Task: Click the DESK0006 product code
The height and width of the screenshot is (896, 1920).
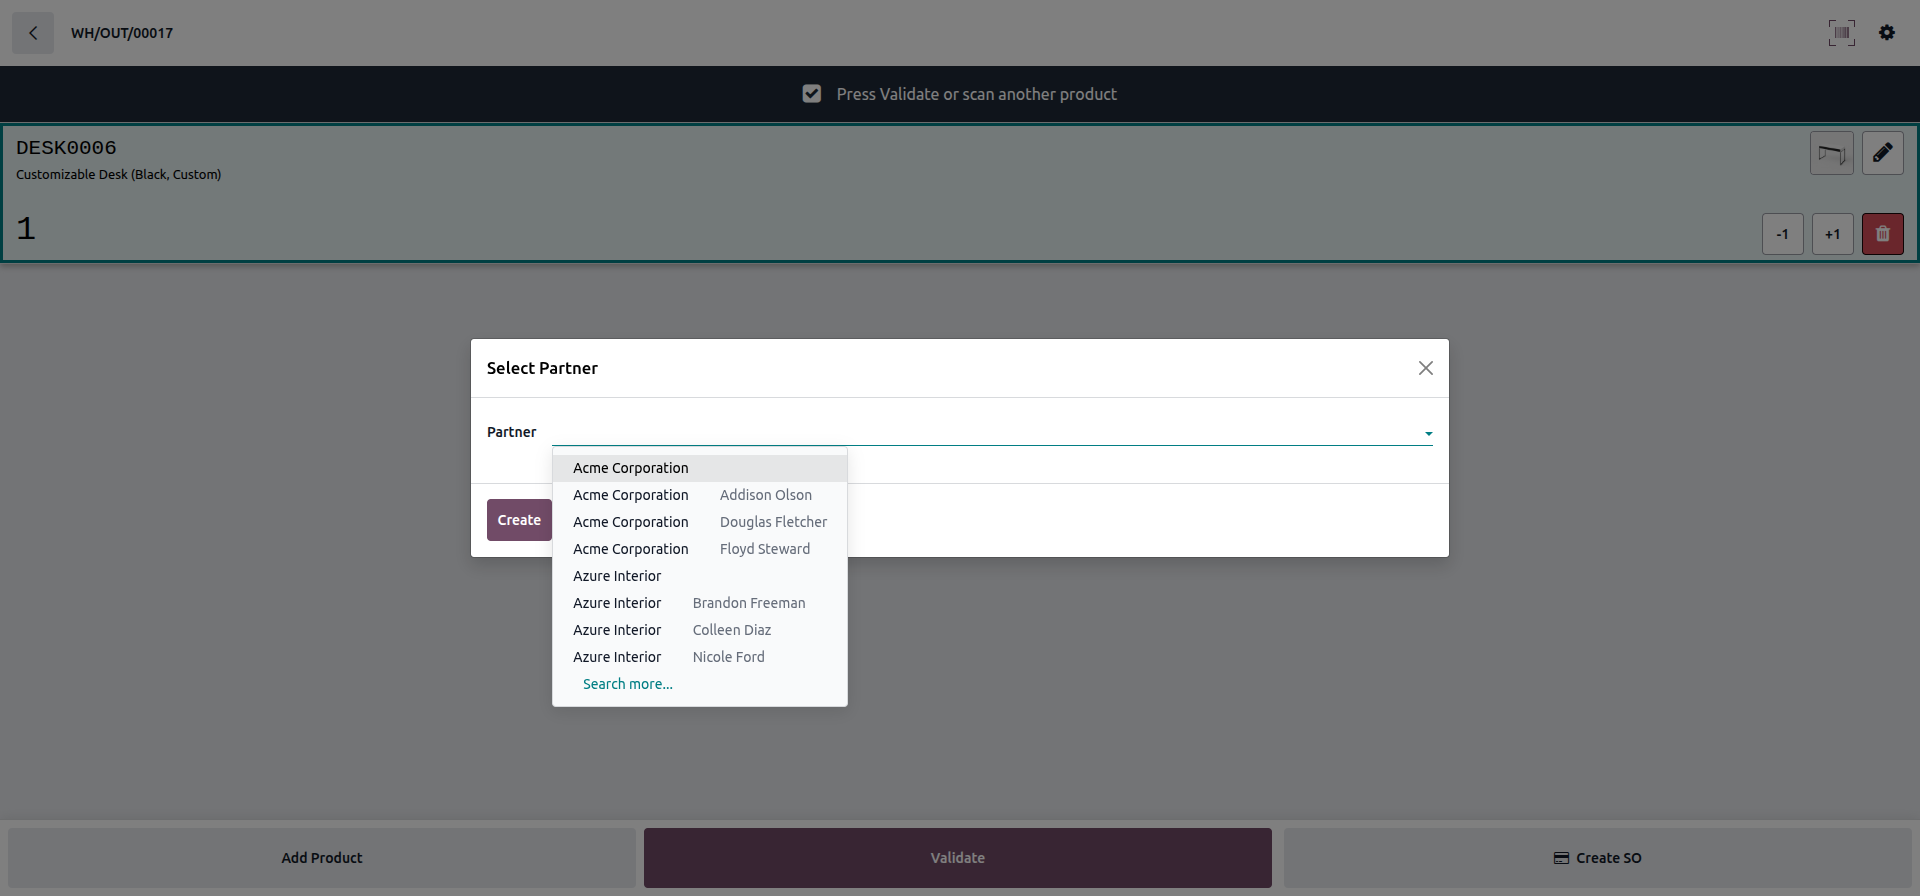Action: point(66,148)
